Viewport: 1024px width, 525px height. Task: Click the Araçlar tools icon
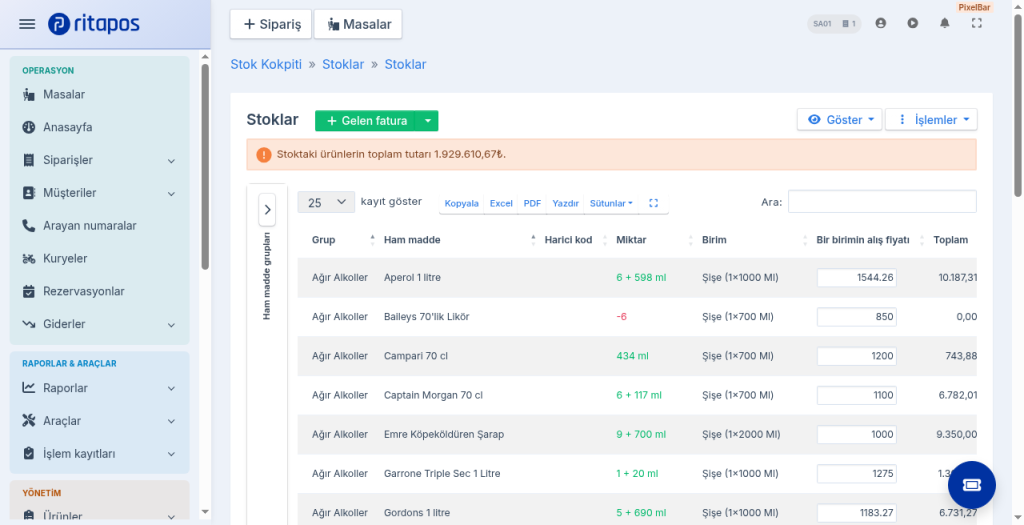pyautogui.click(x=28, y=421)
